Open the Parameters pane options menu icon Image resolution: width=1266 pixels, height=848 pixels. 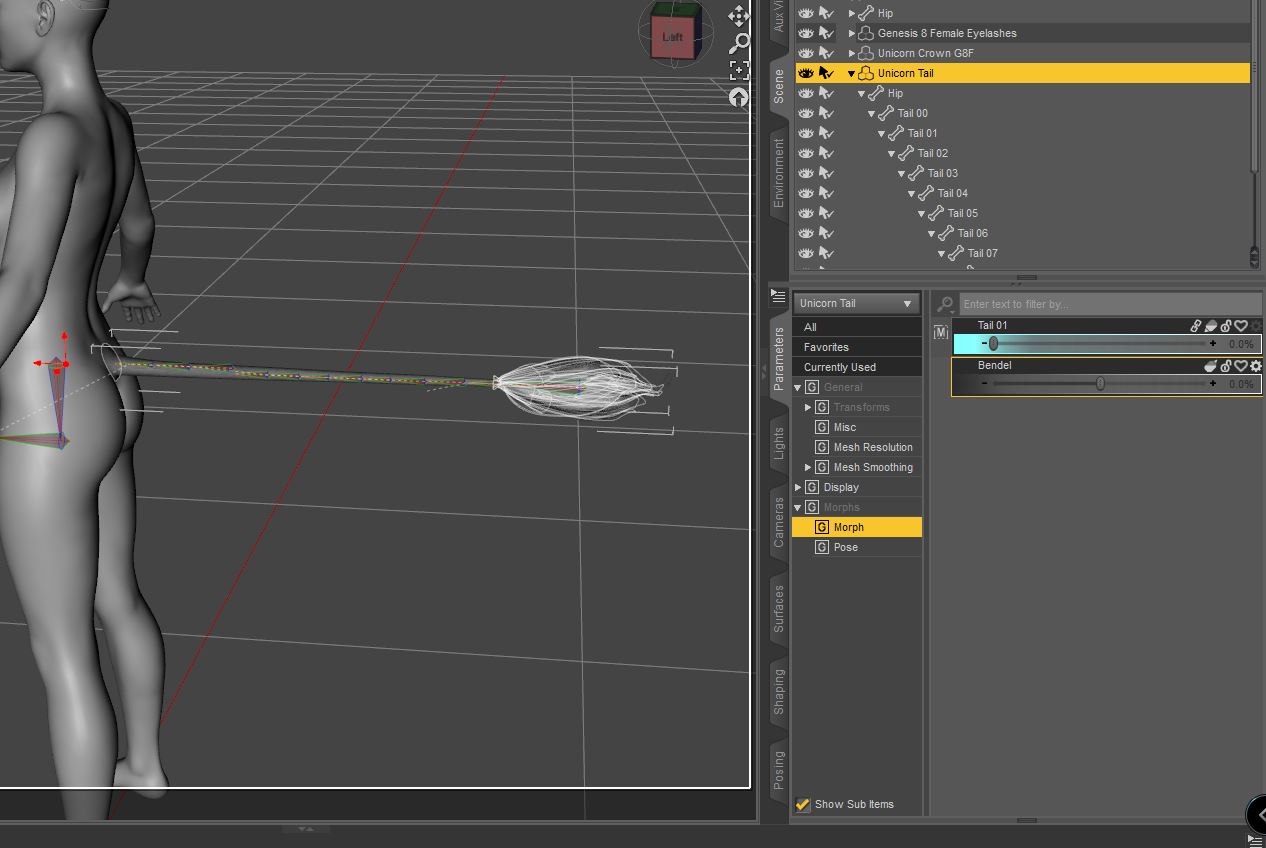coord(778,296)
